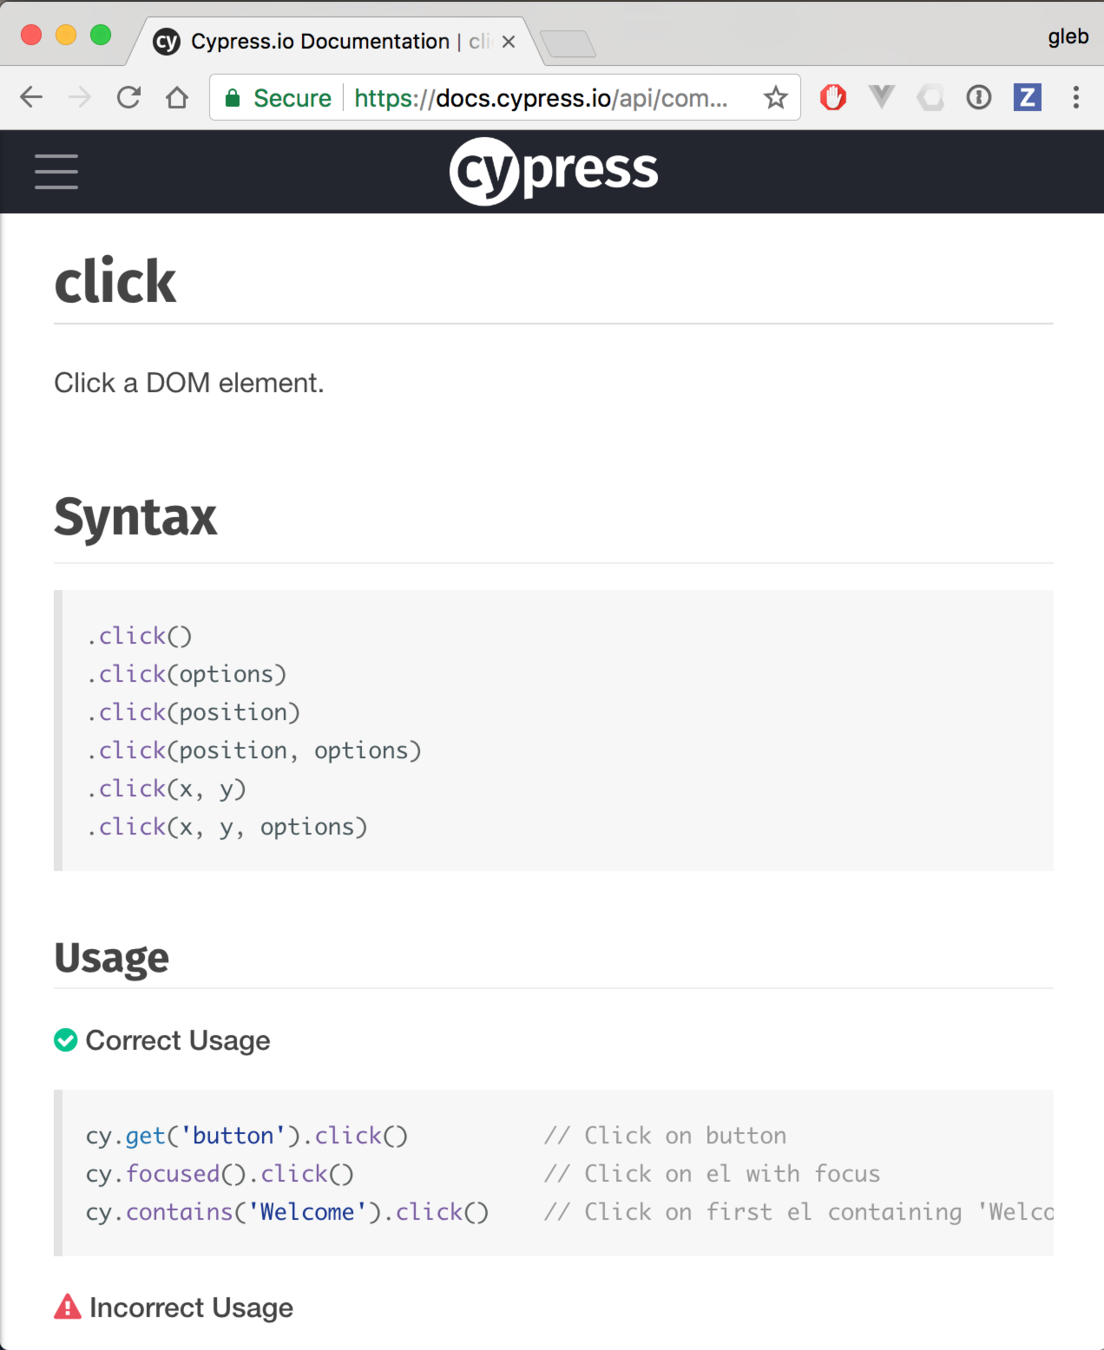Click the '// Click on el with focus' comment
The height and width of the screenshot is (1350, 1104).
tap(712, 1174)
